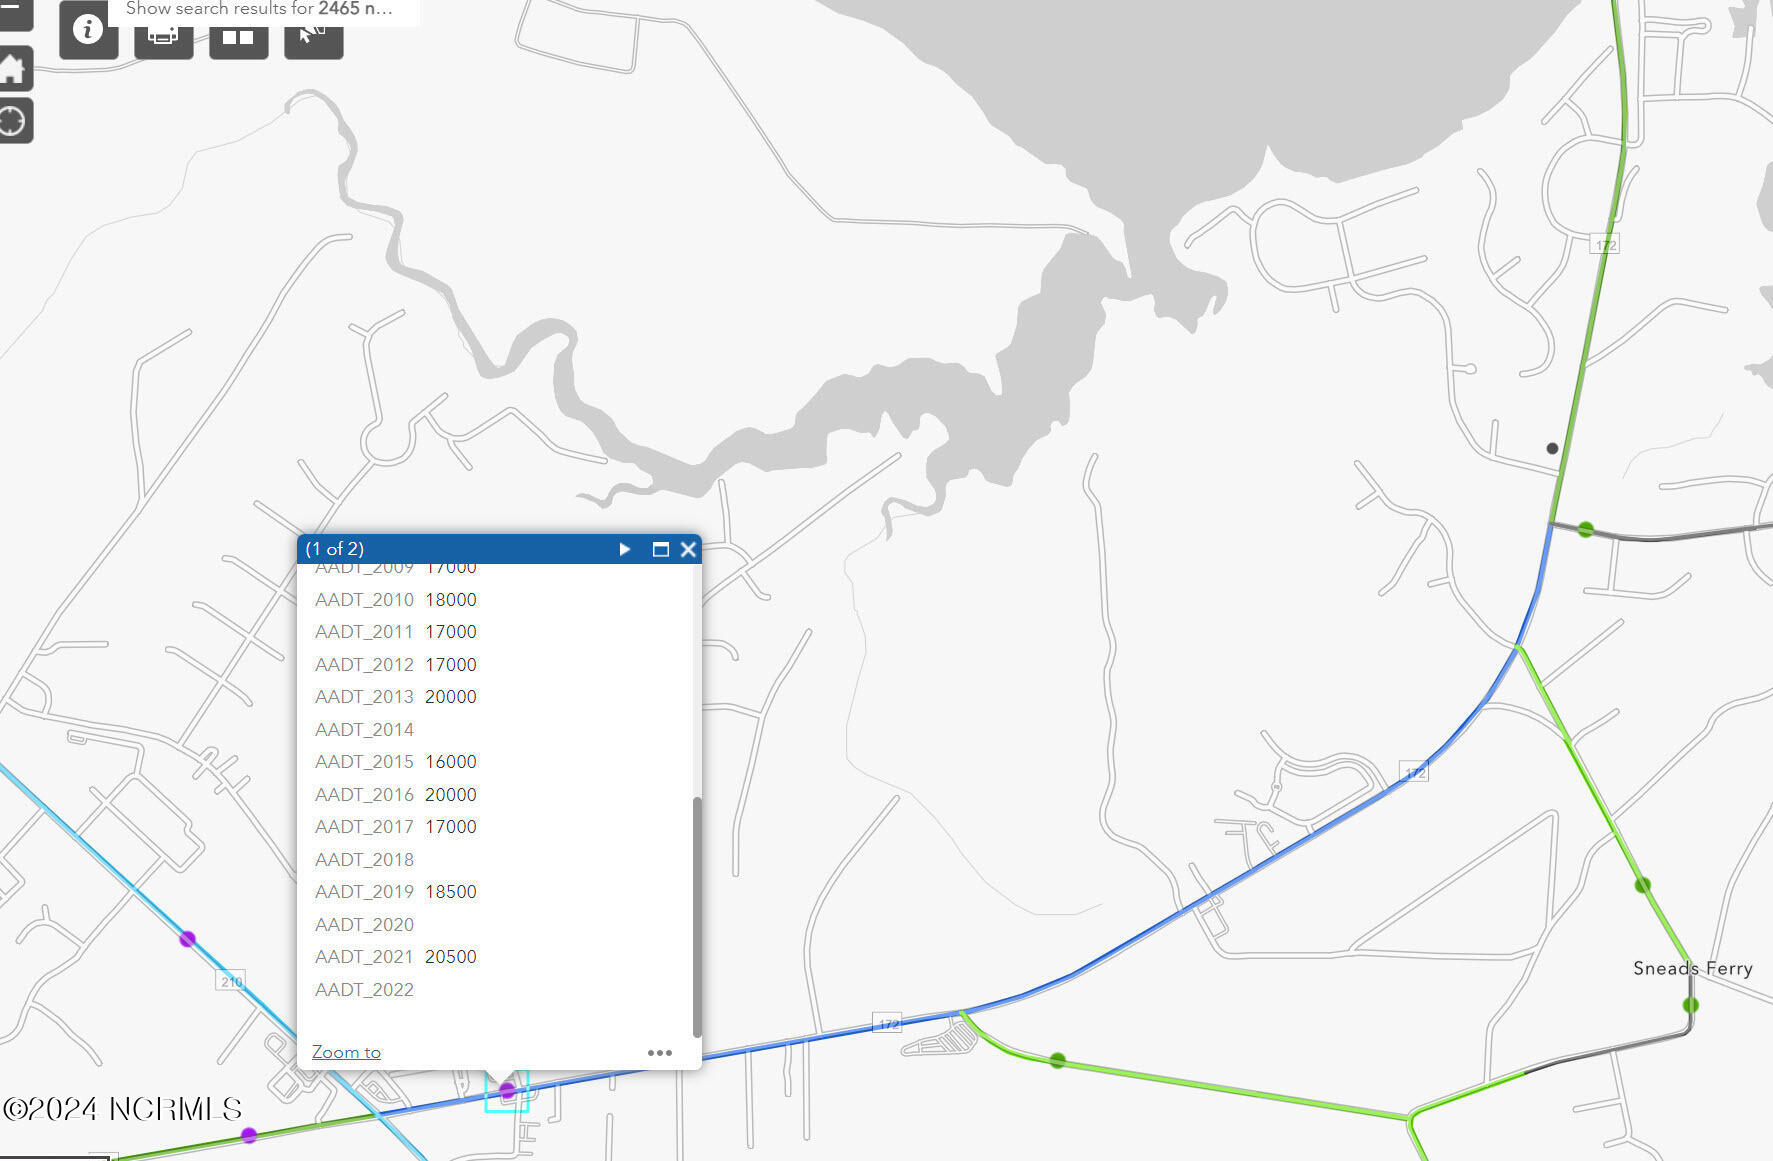Click the Sneads Ferry map label
Image resolution: width=1773 pixels, height=1161 pixels.
(1692, 968)
